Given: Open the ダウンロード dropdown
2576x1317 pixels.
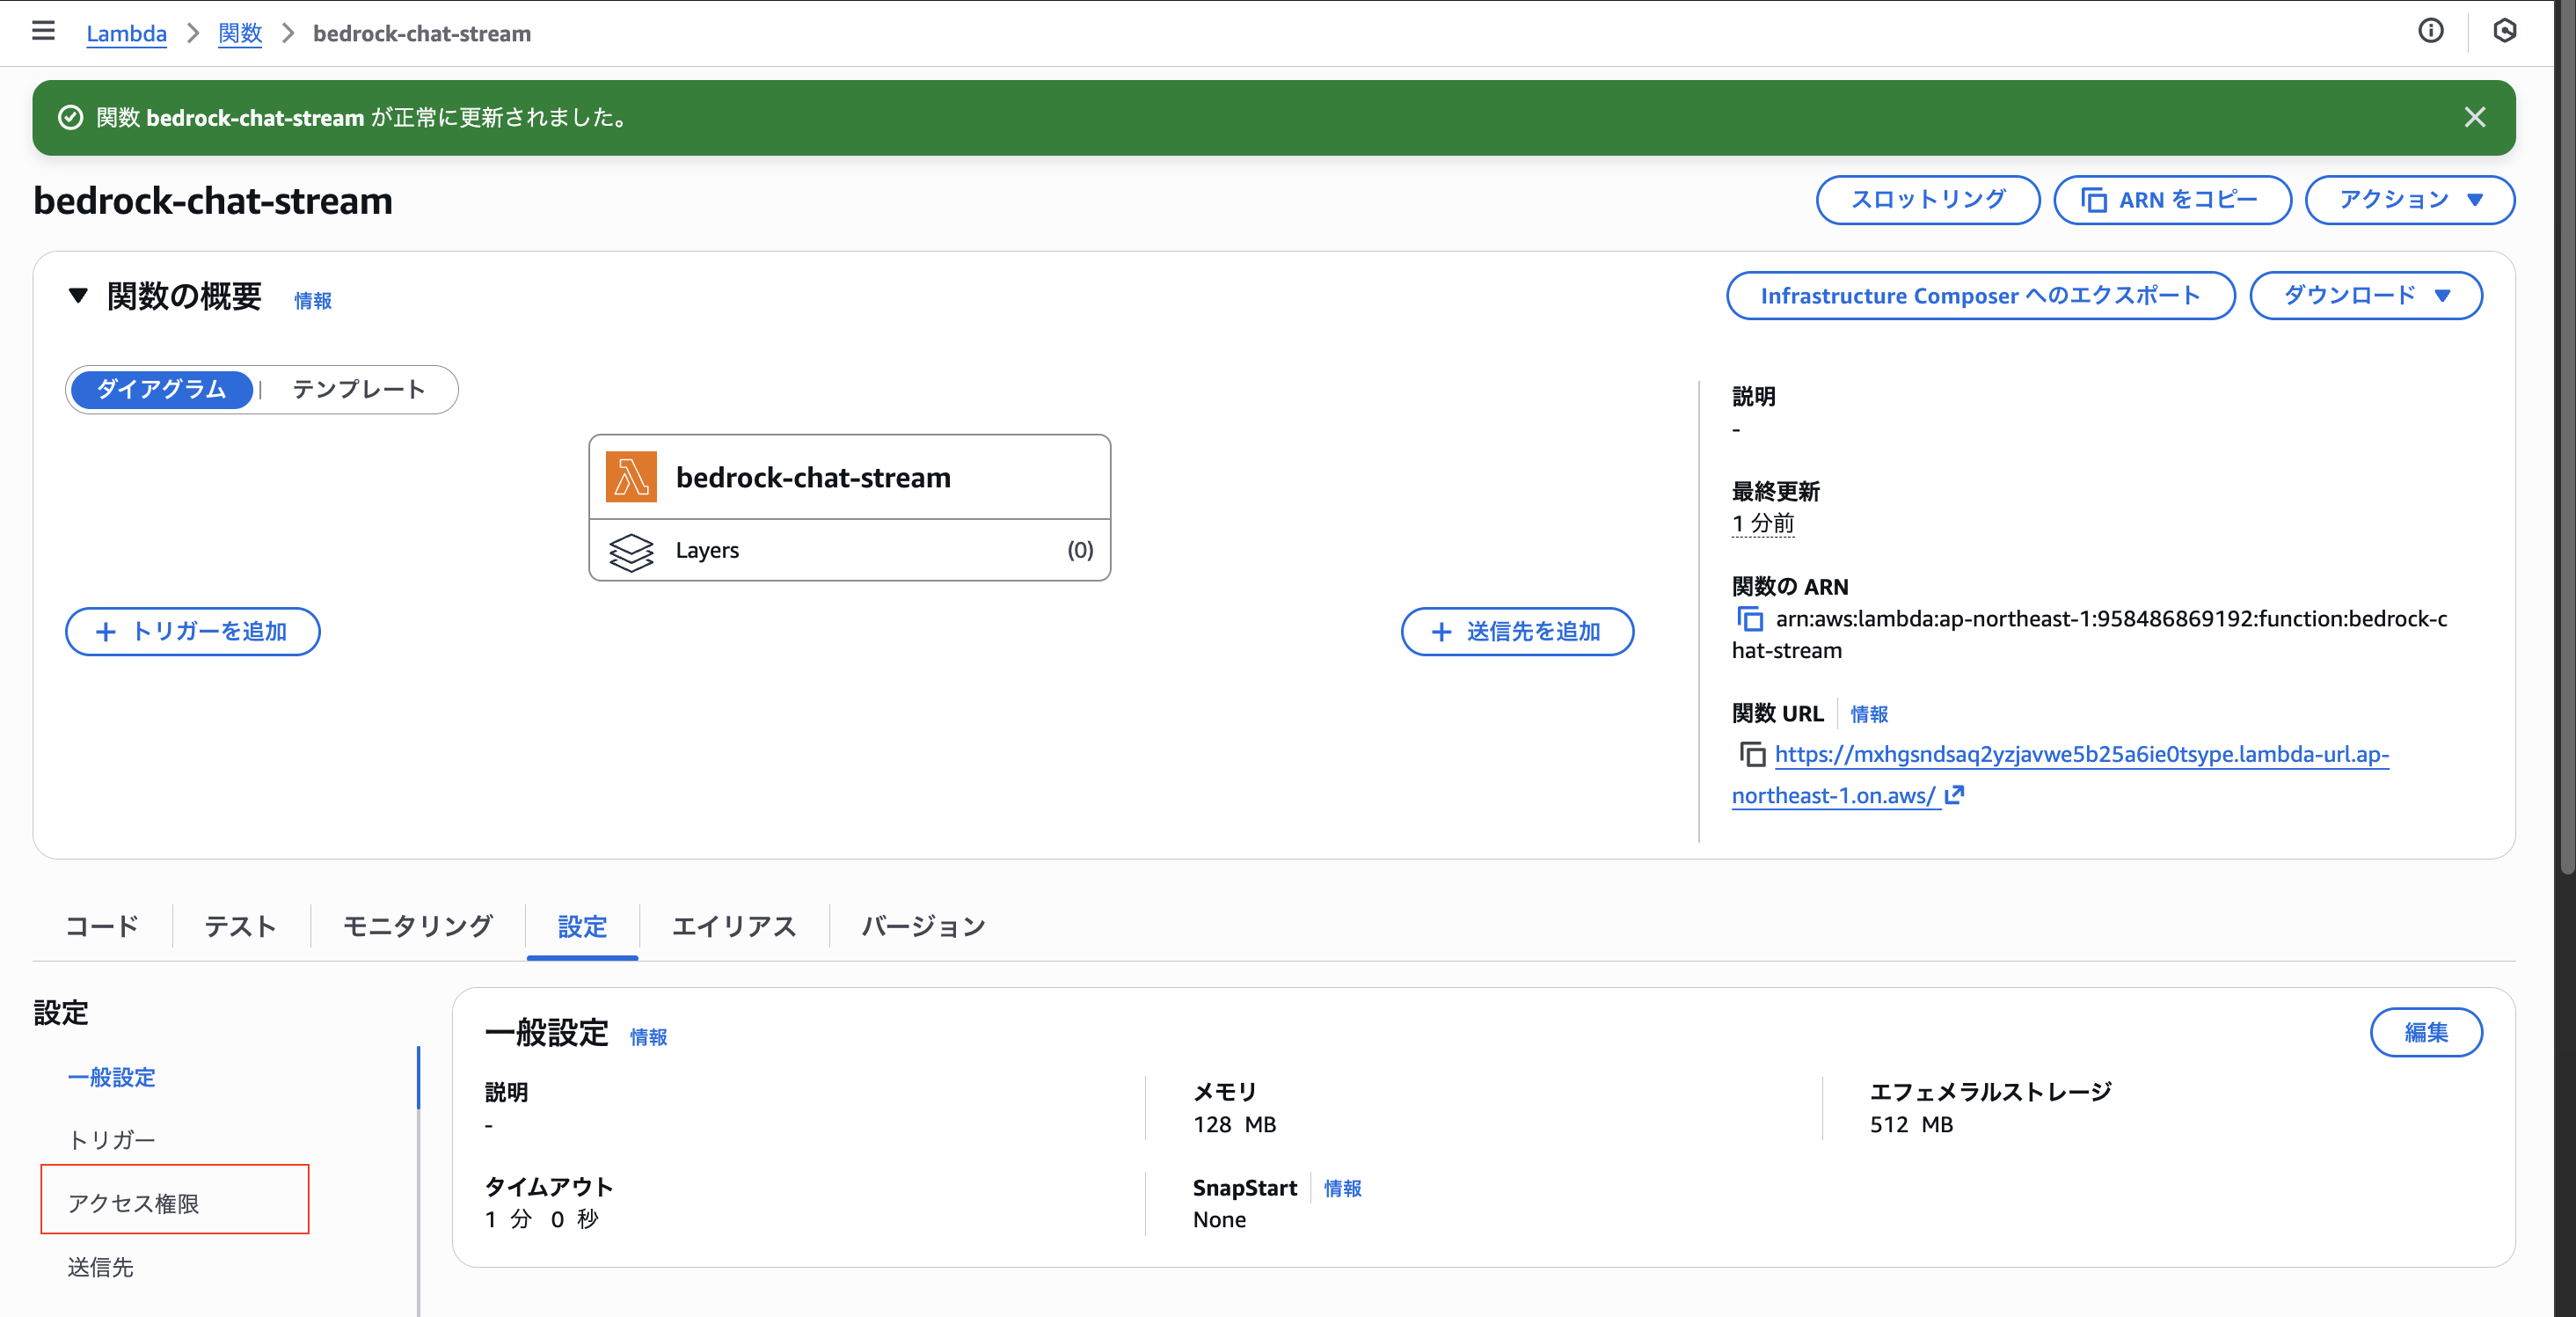Looking at the screenshot, I should point(2365,295).
